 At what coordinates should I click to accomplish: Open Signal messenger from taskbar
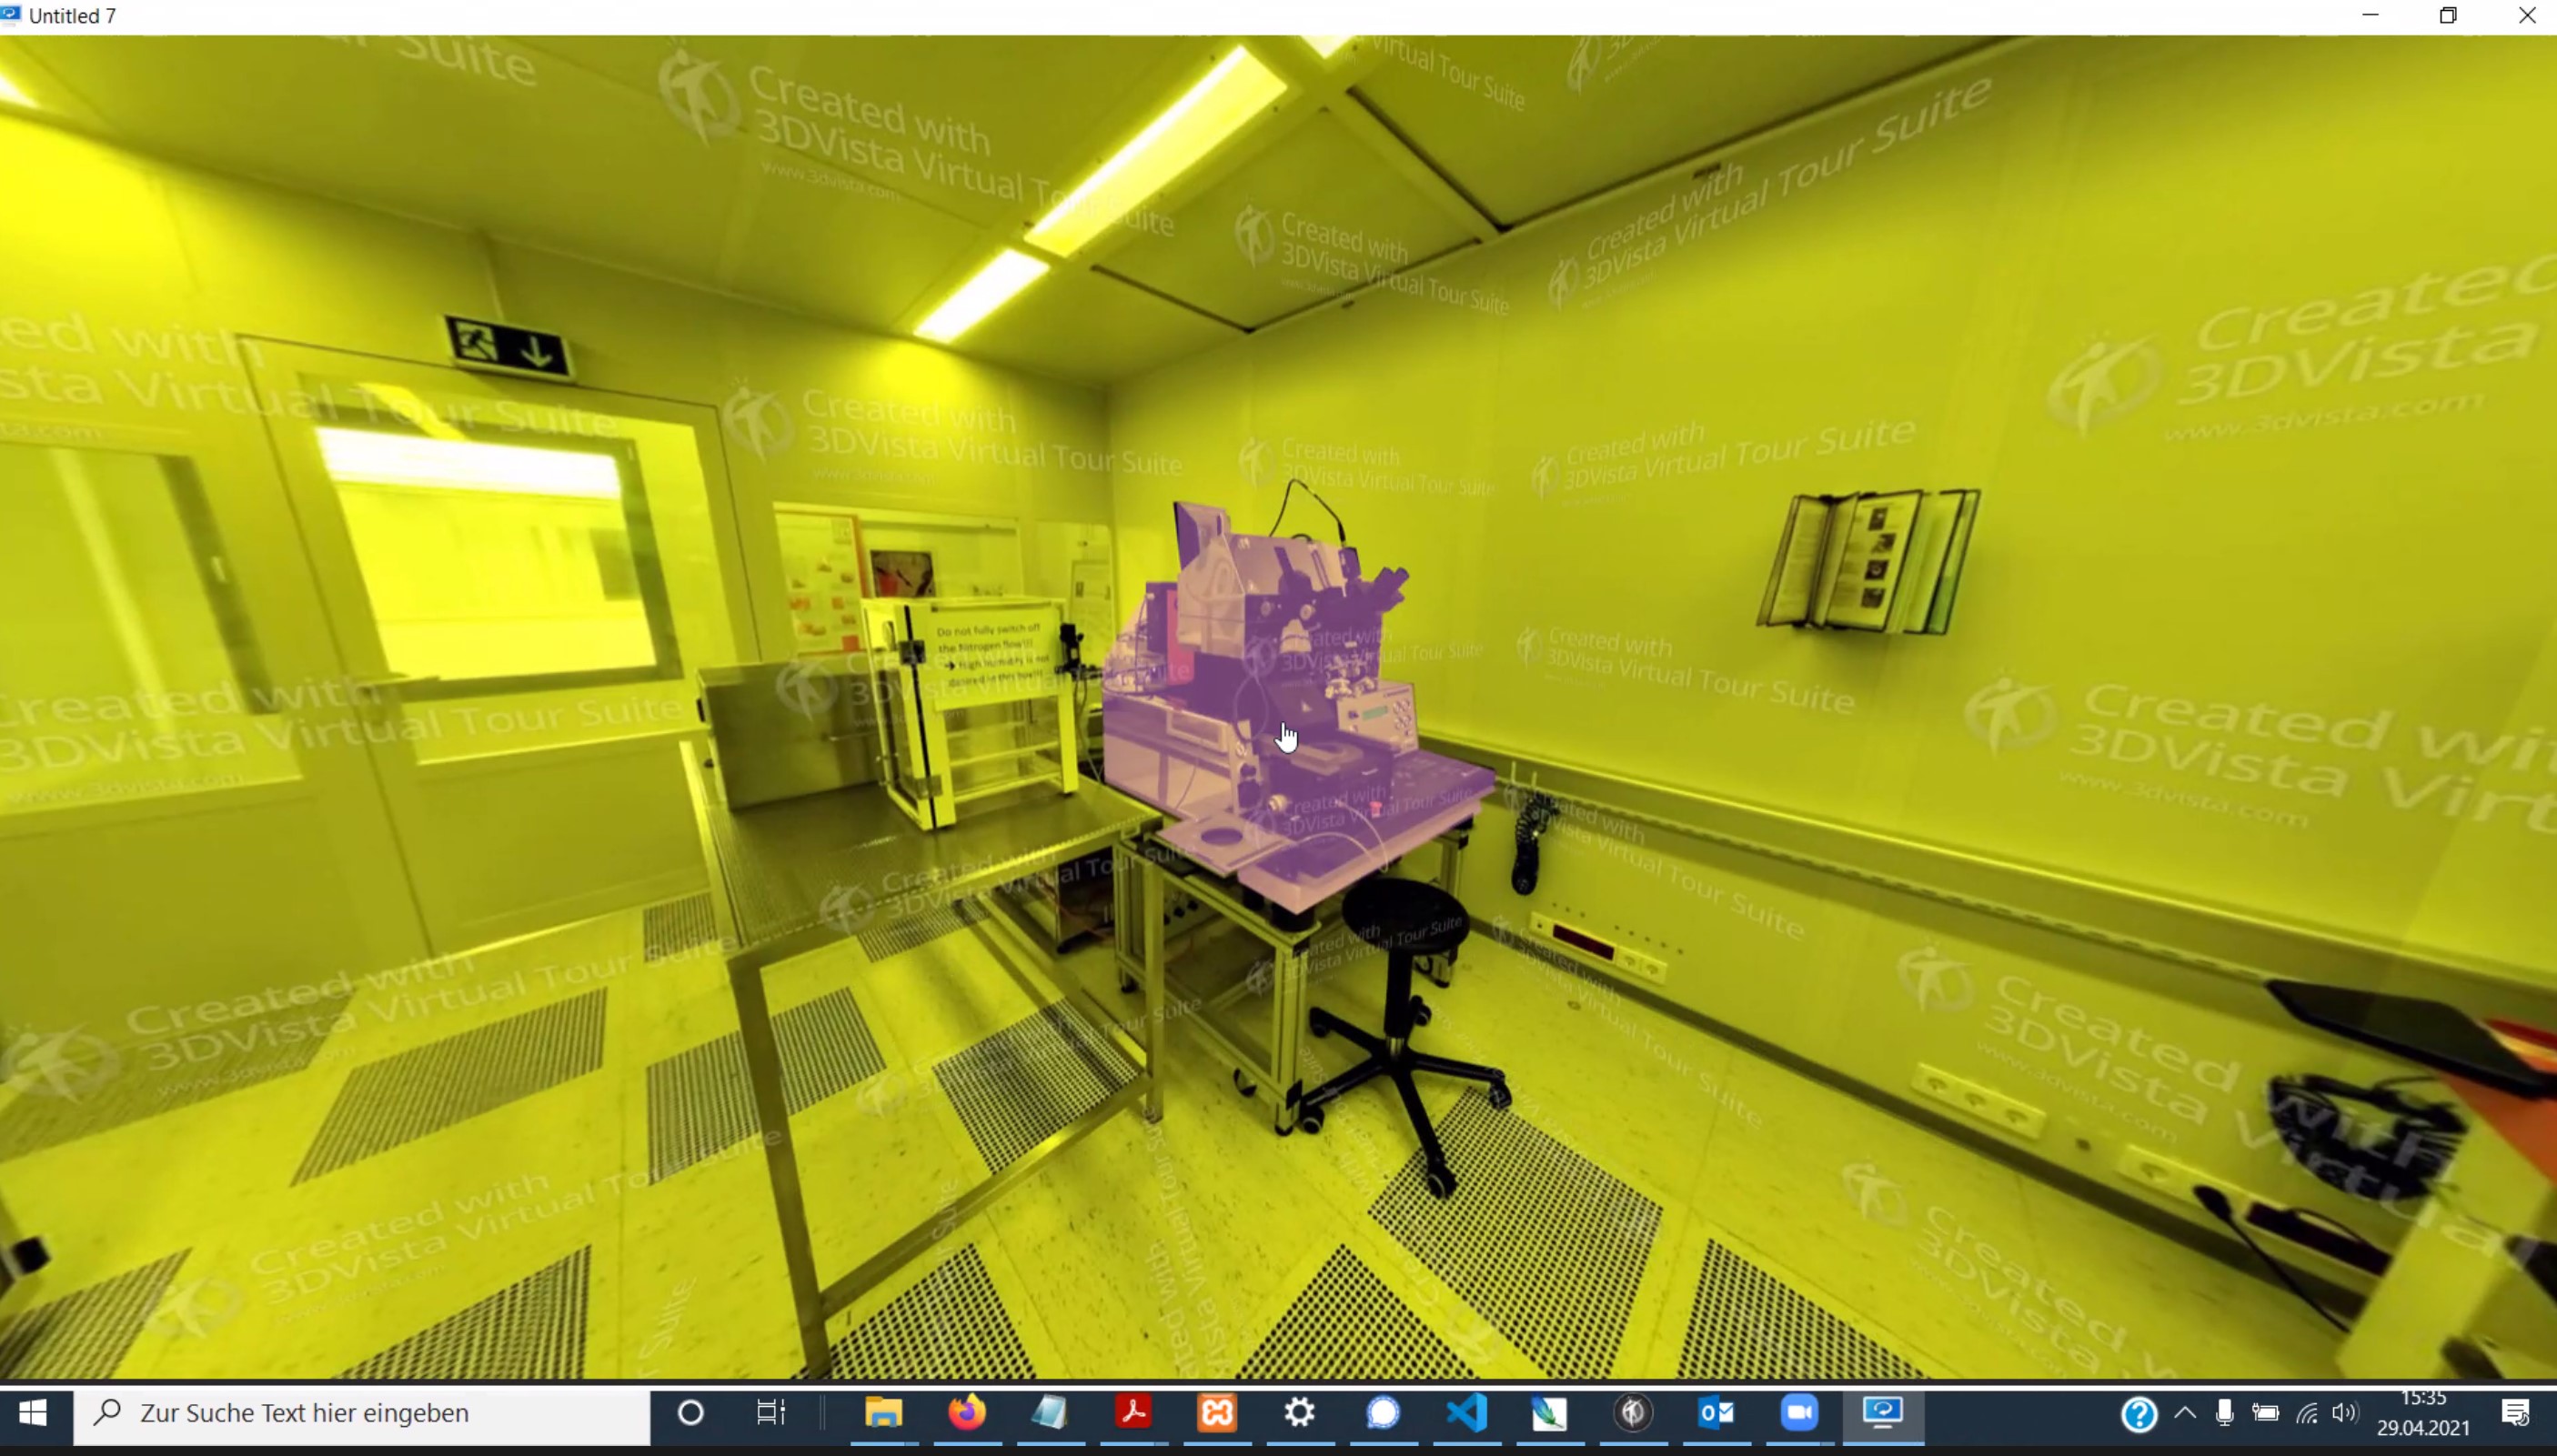(1383, 1413)
